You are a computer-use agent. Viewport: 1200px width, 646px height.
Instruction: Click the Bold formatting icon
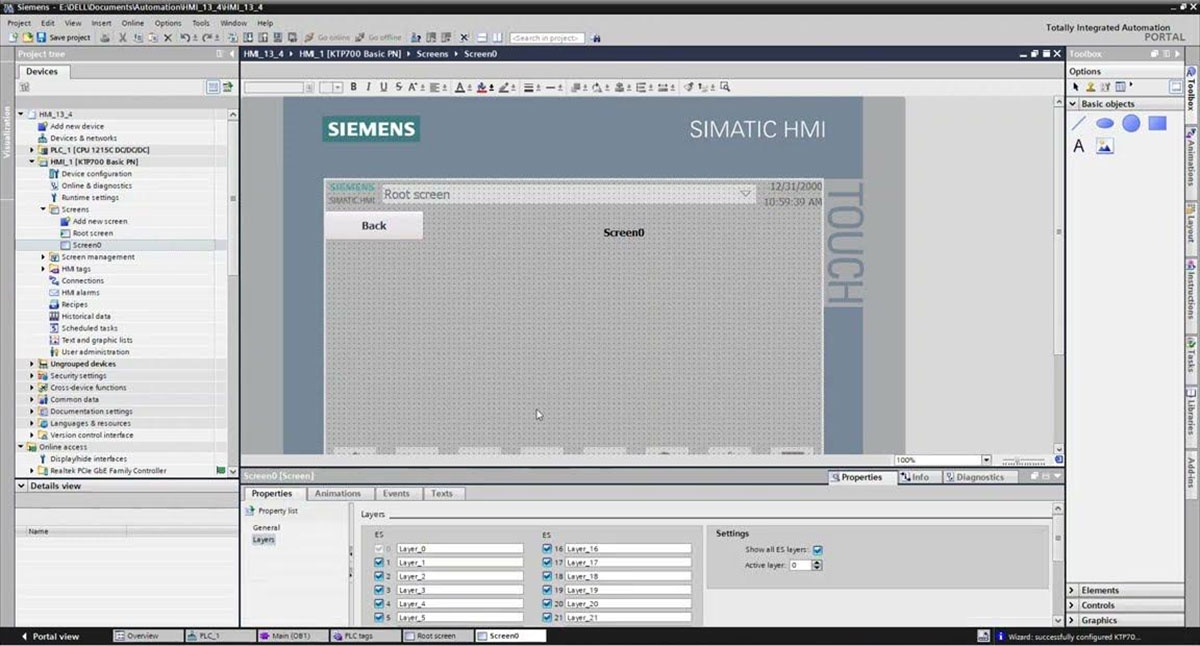tap(353, 87)
